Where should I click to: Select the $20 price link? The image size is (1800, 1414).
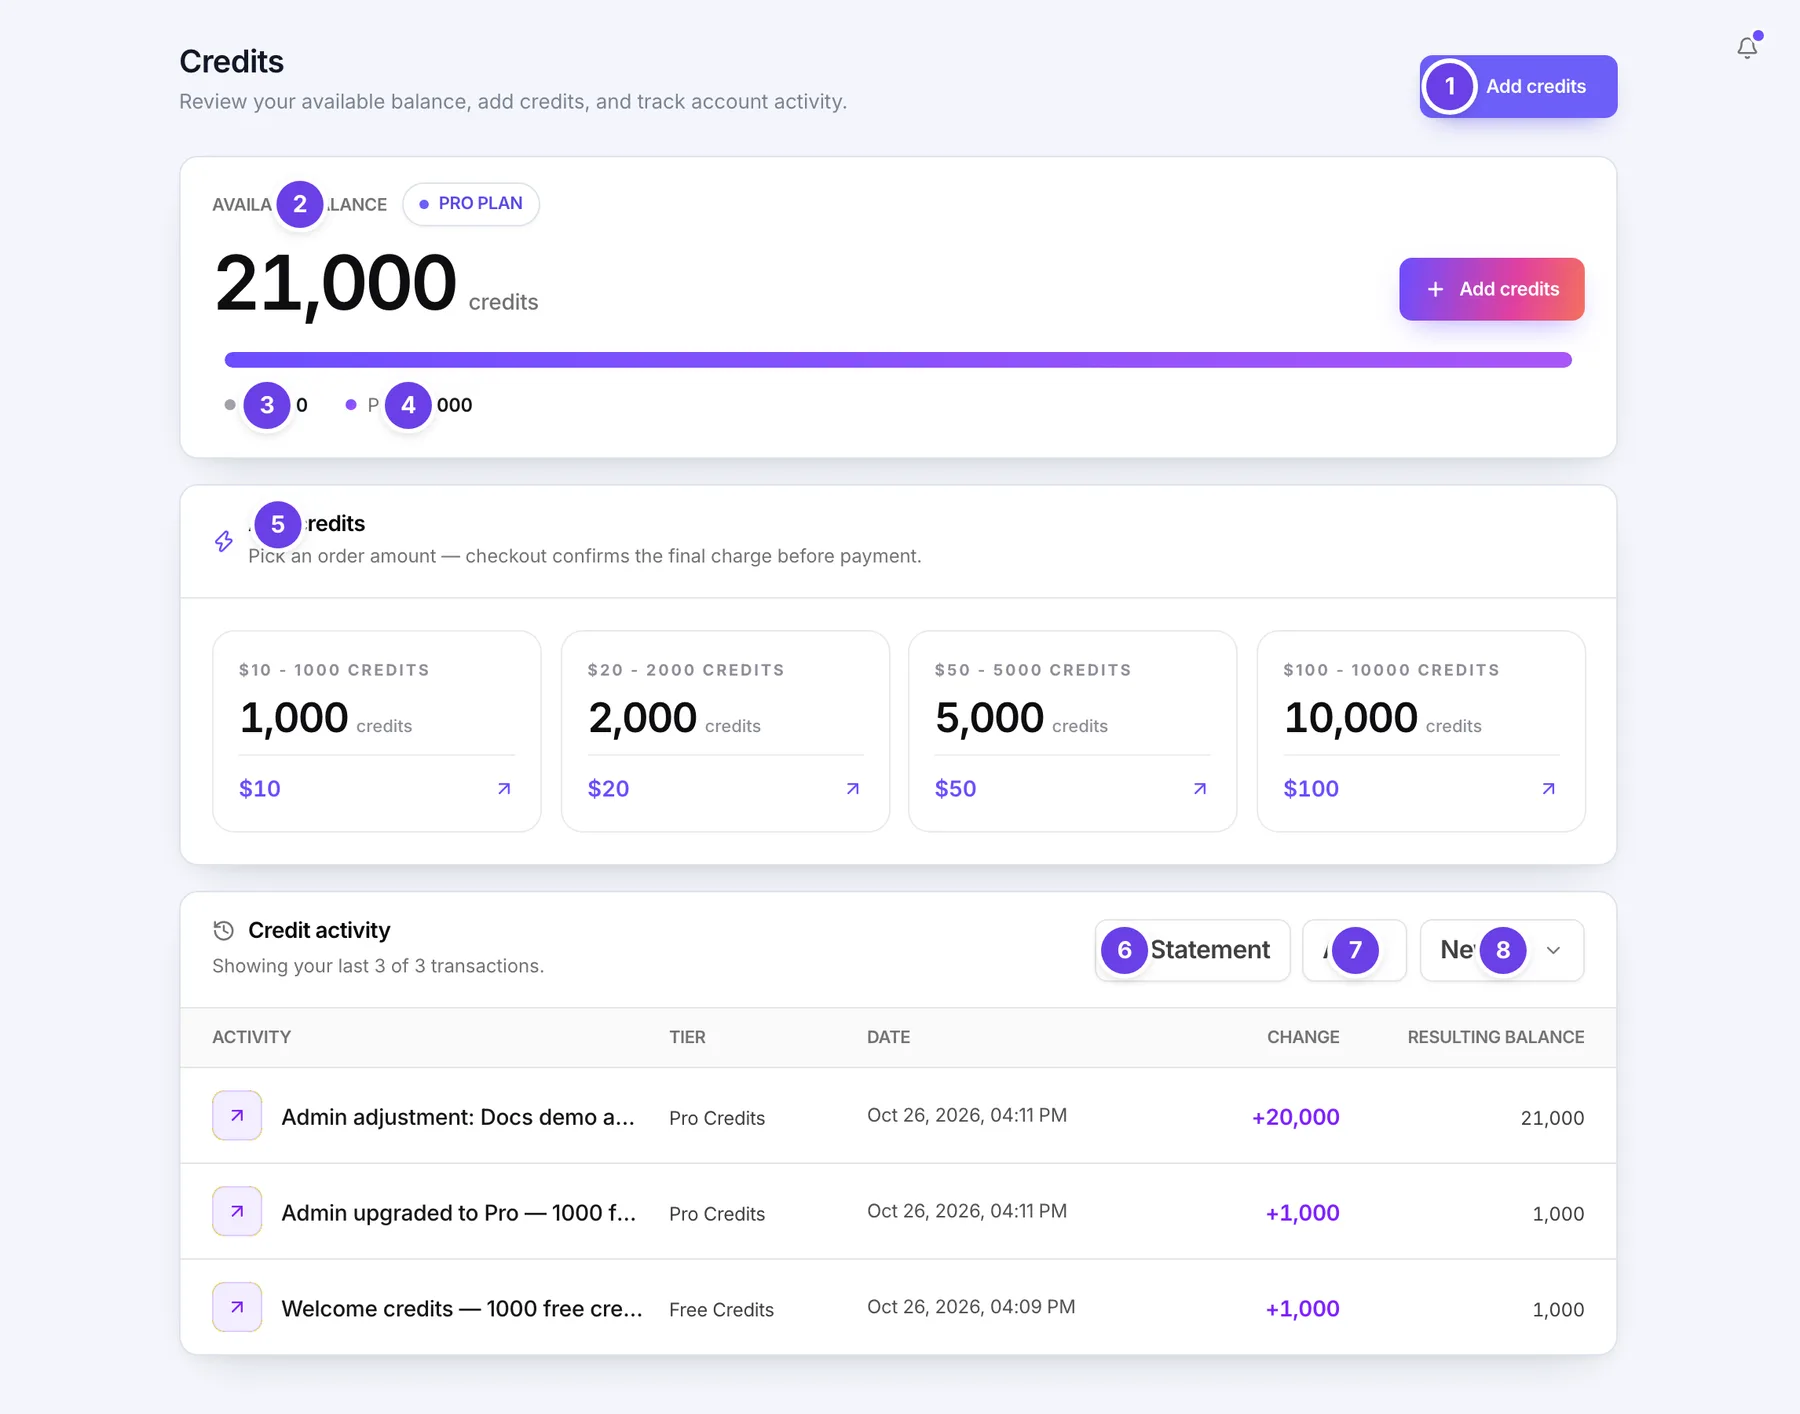tap(608, 789)
